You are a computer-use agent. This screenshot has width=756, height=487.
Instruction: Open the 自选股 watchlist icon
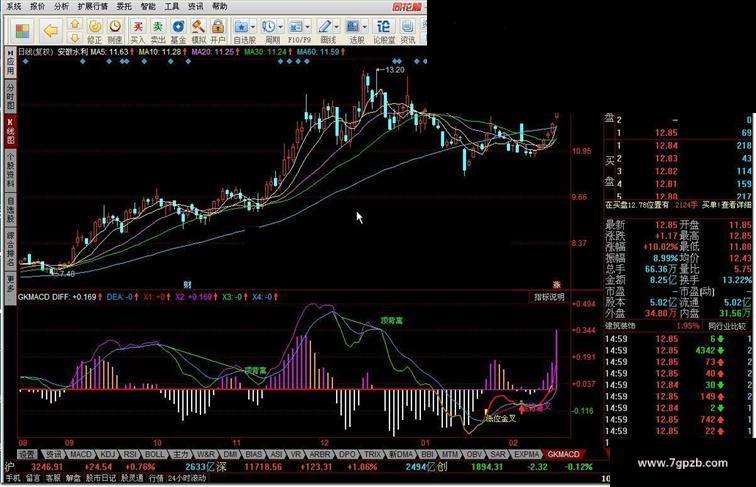coord(241,31)
